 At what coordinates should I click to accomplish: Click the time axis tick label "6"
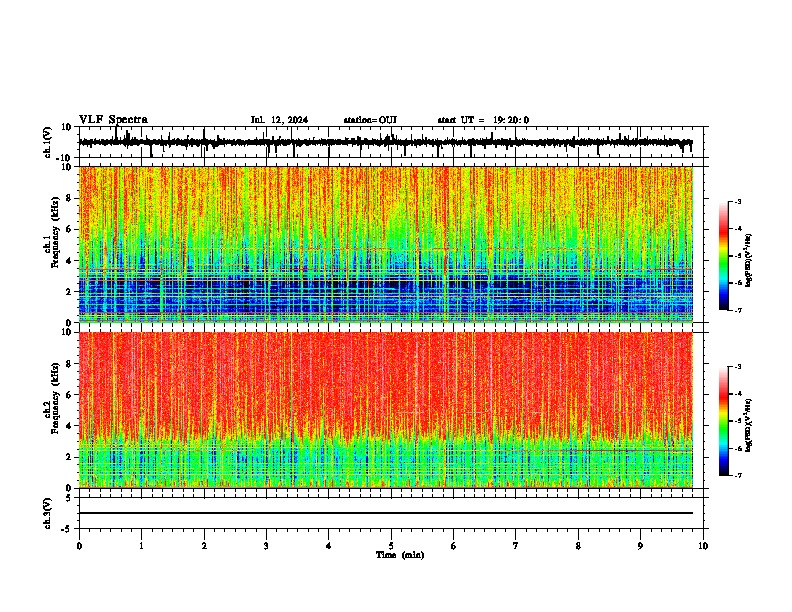[454, 546]
